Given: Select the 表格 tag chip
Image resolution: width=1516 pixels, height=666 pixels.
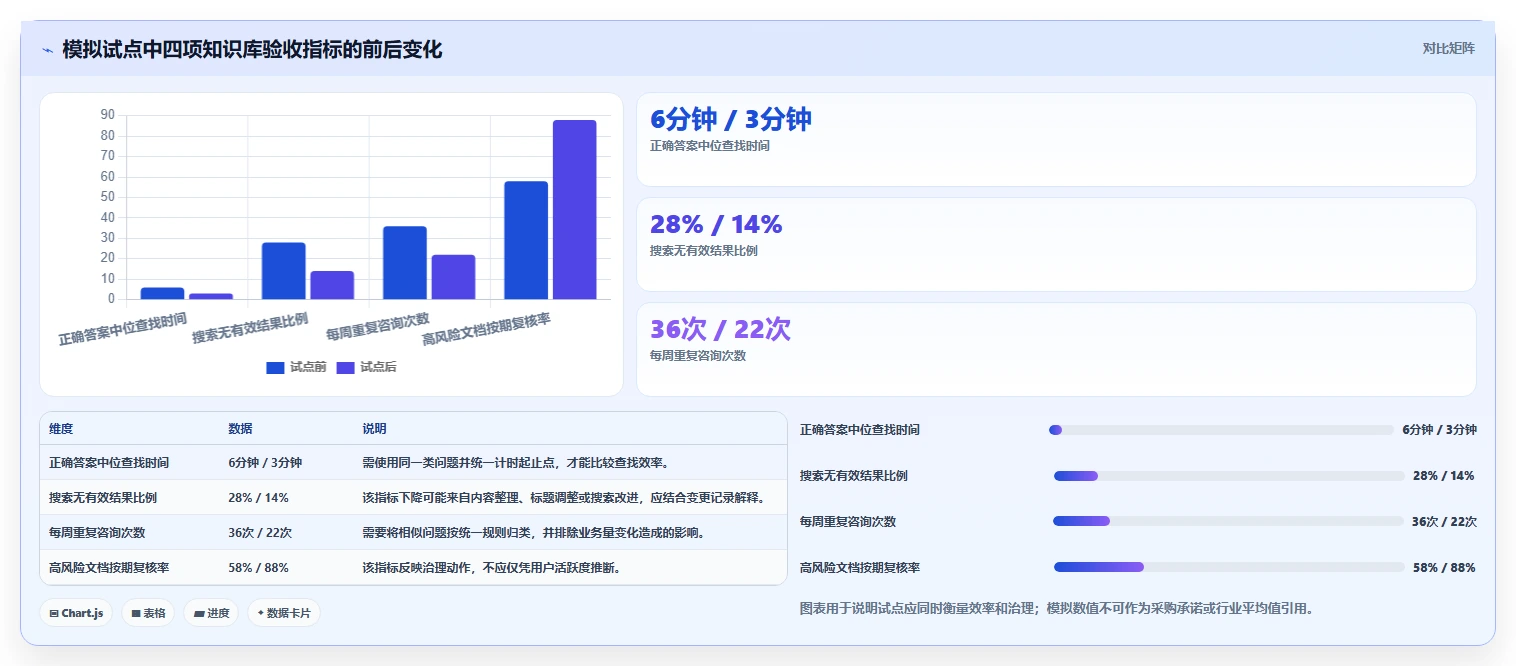Looking at the screenshot, I should click(148, 613).
